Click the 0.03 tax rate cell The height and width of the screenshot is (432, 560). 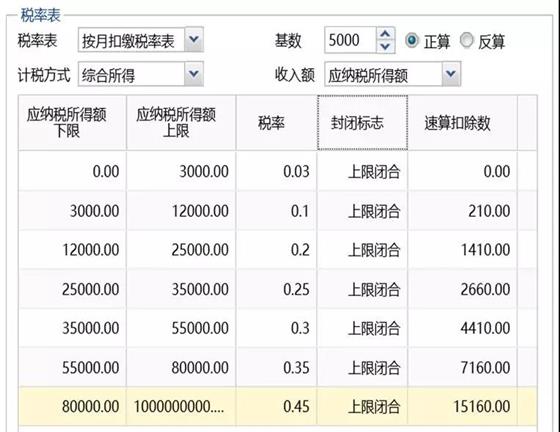click(x=276, y=171)
